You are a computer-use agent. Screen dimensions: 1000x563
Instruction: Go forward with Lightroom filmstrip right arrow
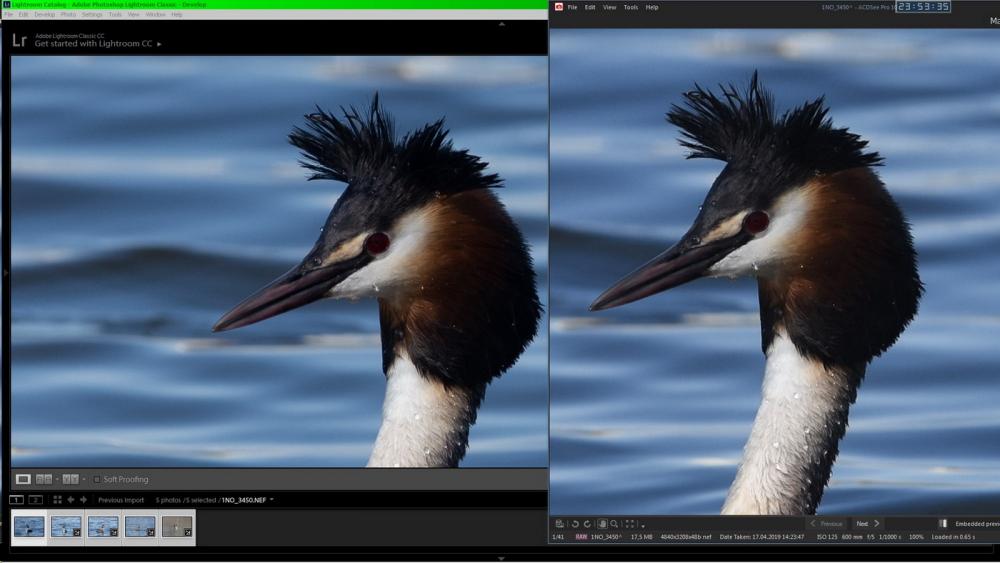coord(83,500)
